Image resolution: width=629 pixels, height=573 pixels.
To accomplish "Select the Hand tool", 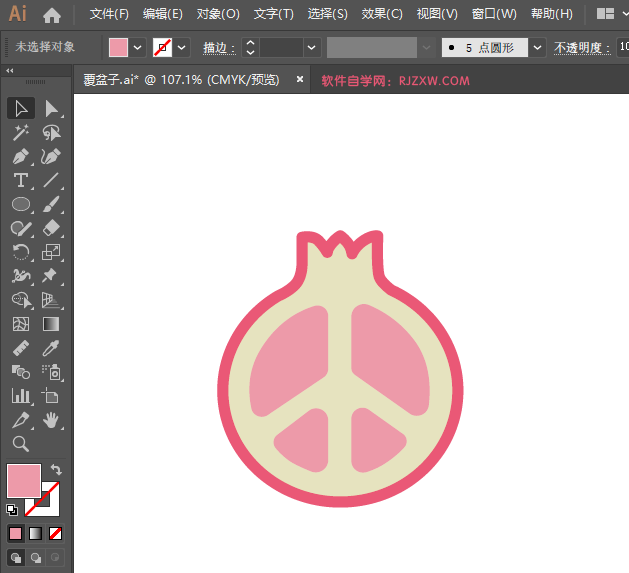I will point(51,420).
